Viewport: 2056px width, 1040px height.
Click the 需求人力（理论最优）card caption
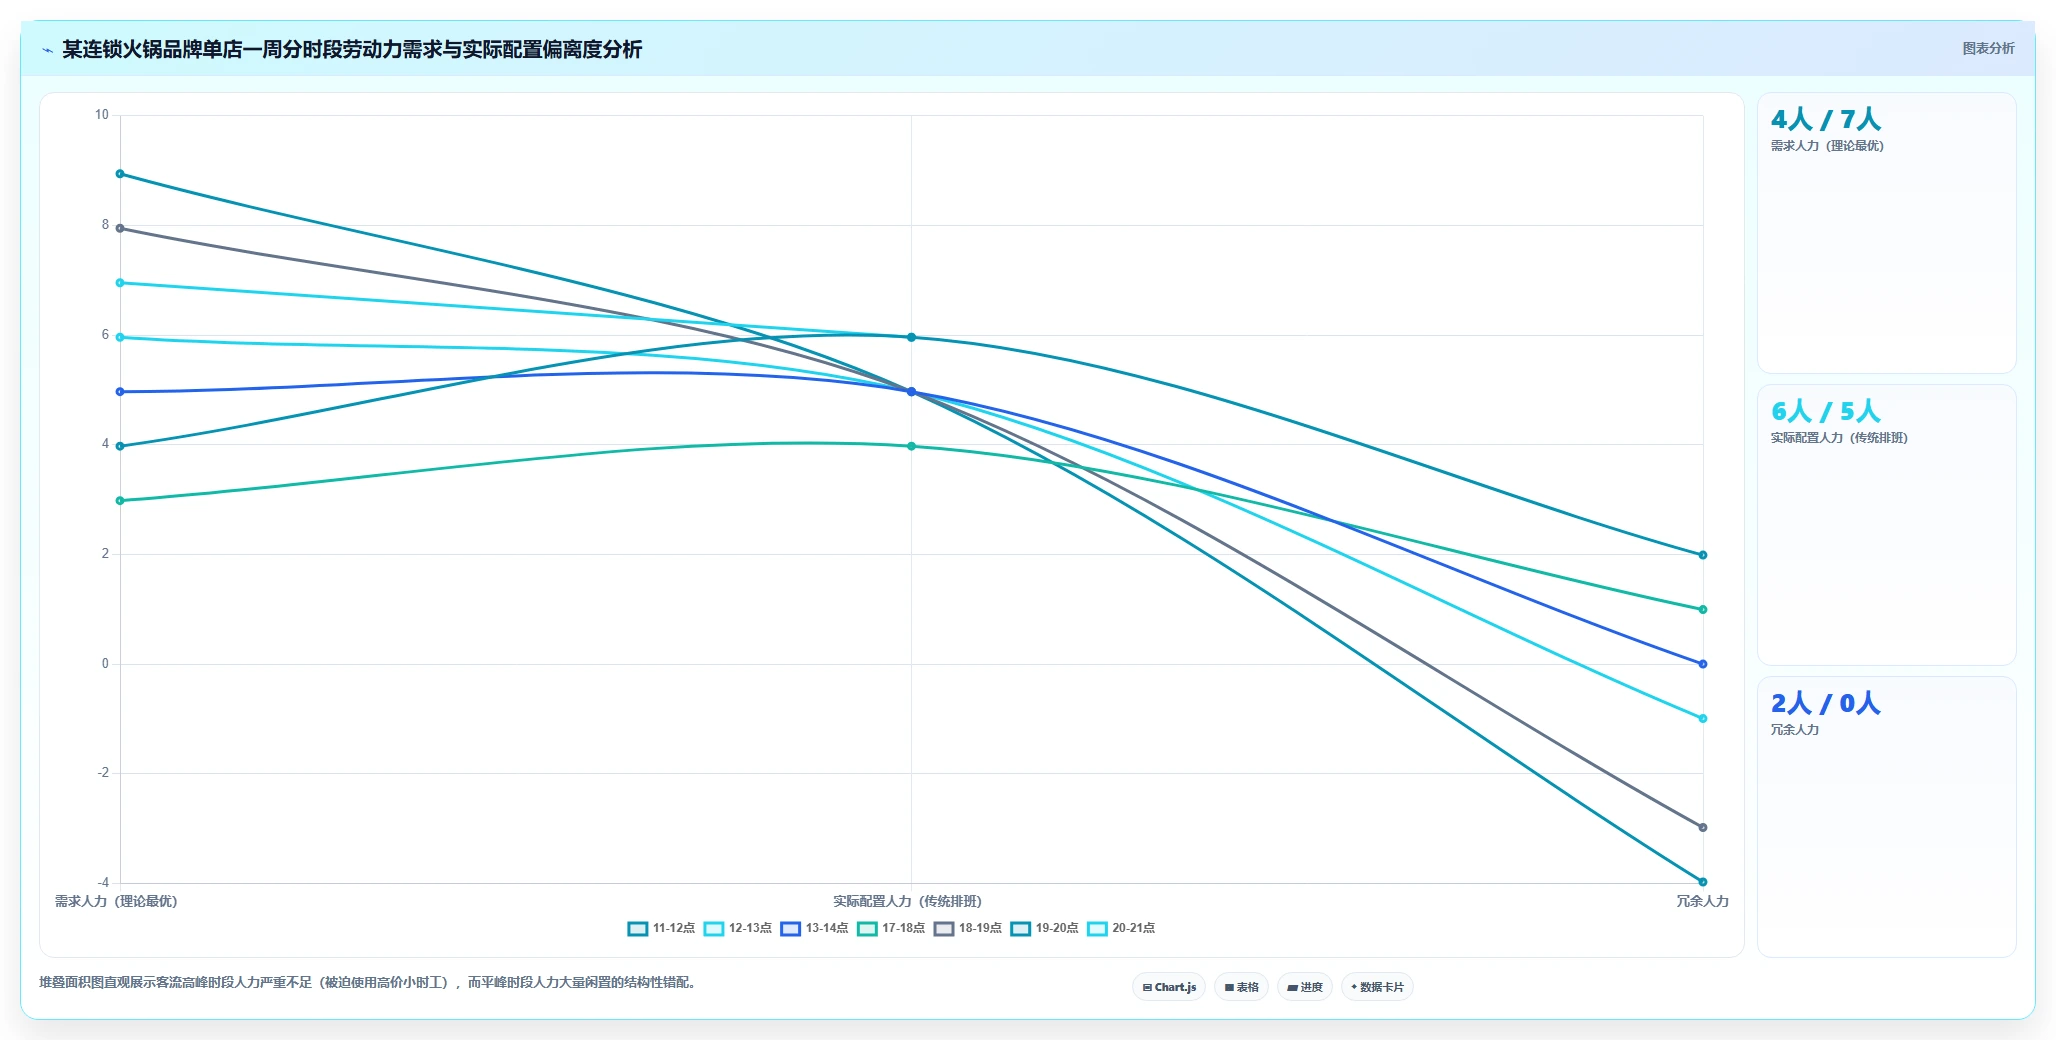(x=1827, y=146)
